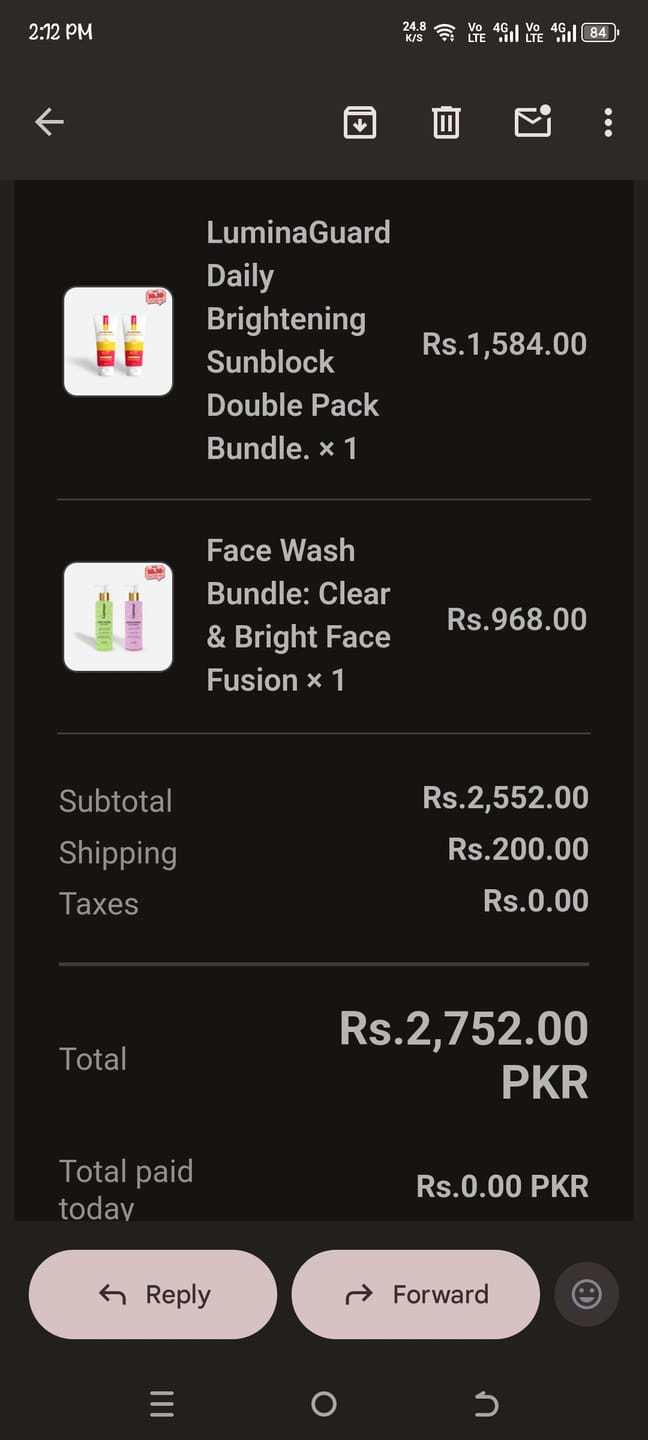
Task: Tap the back arrow to leave email
Action: (x=49, y=122)
